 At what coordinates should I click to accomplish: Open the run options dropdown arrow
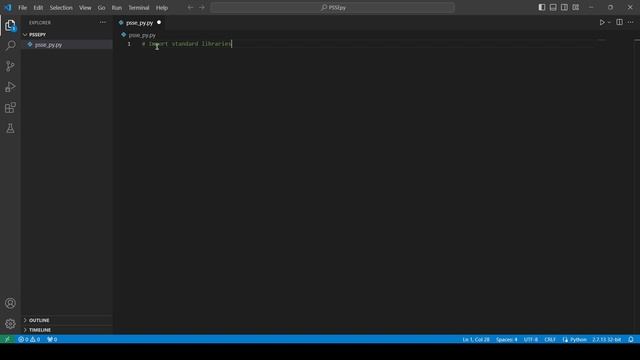[x=609, y=22]
